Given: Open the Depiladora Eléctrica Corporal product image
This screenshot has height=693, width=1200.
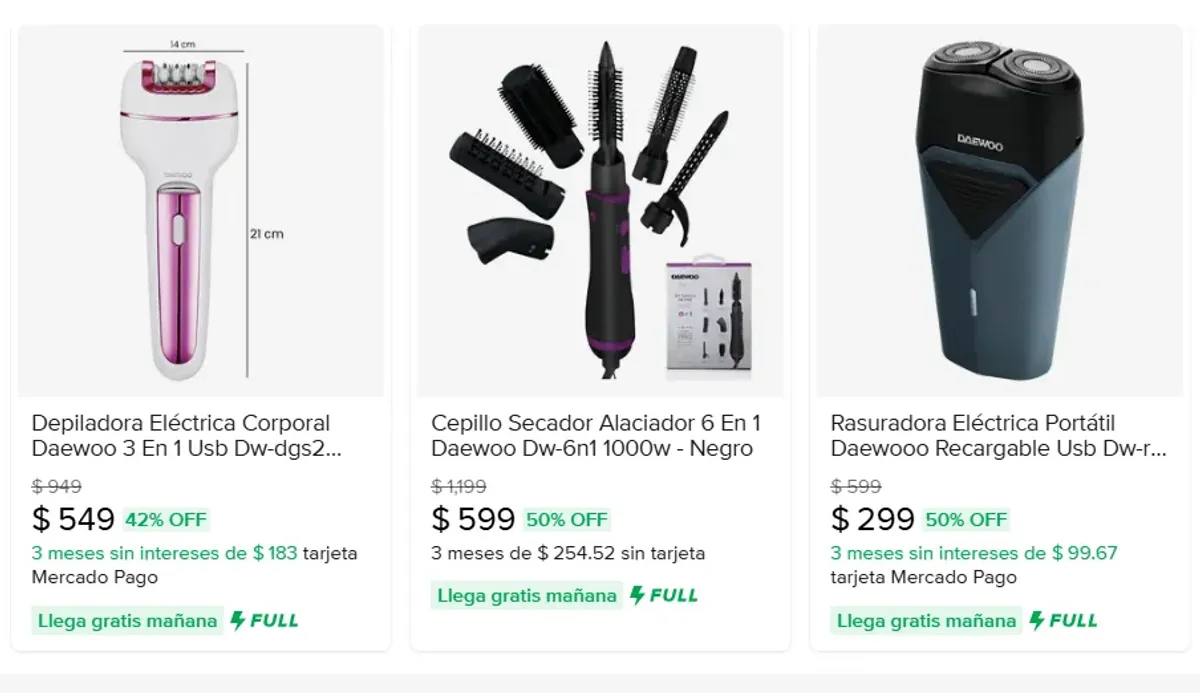Looking at the screenshot, I should [200, 212].
